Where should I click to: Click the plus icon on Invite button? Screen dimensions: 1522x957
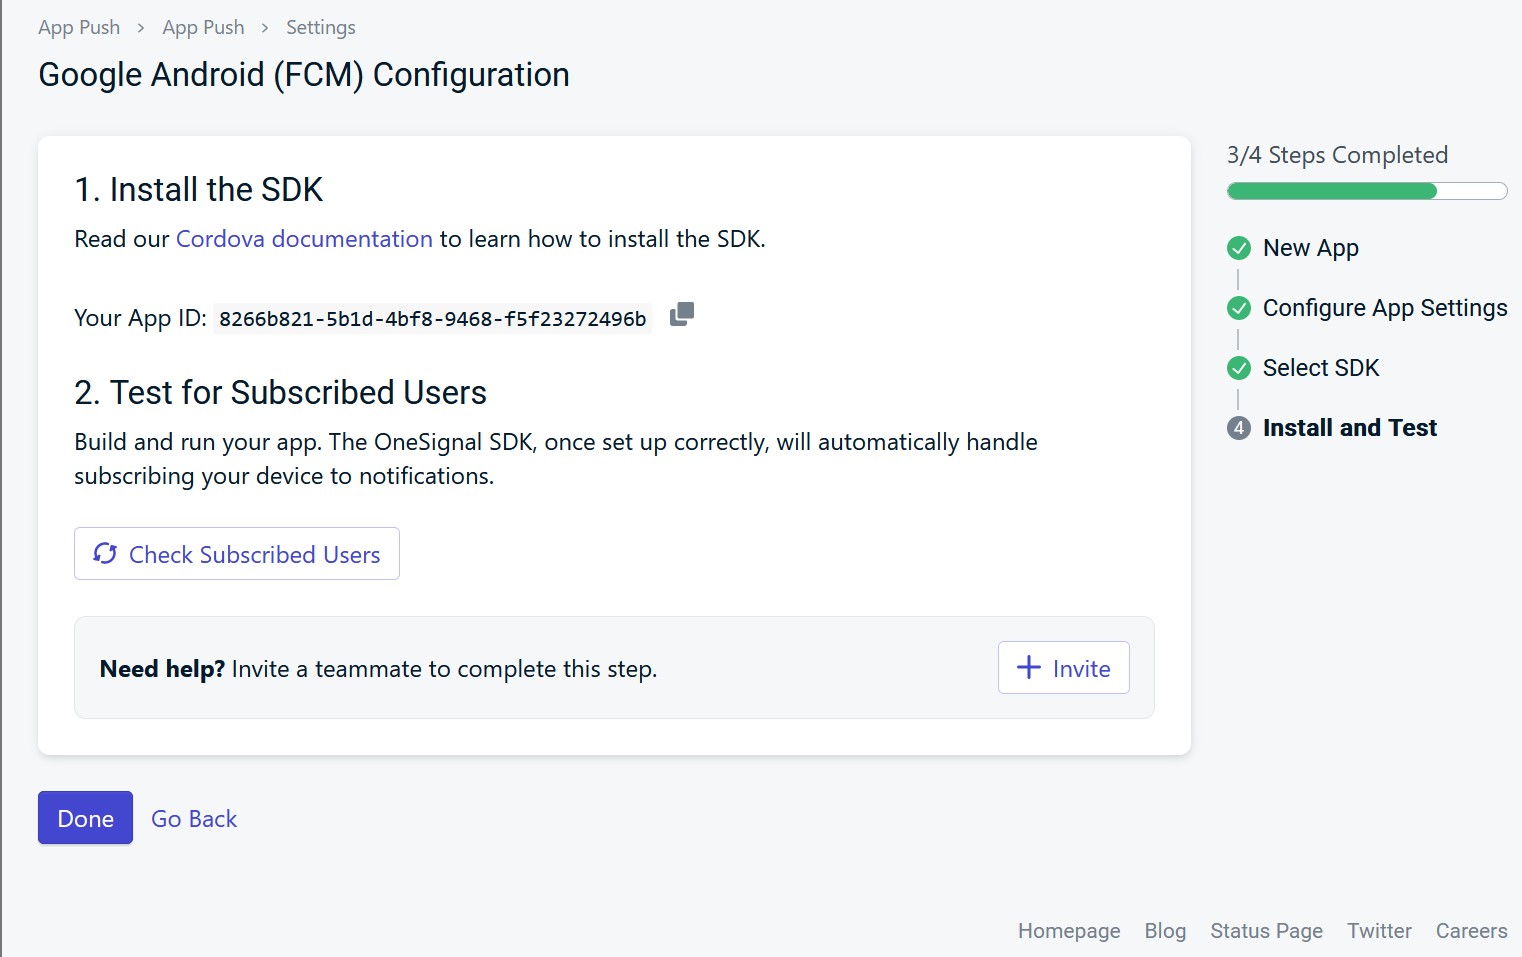click(x=1028, y=667)
